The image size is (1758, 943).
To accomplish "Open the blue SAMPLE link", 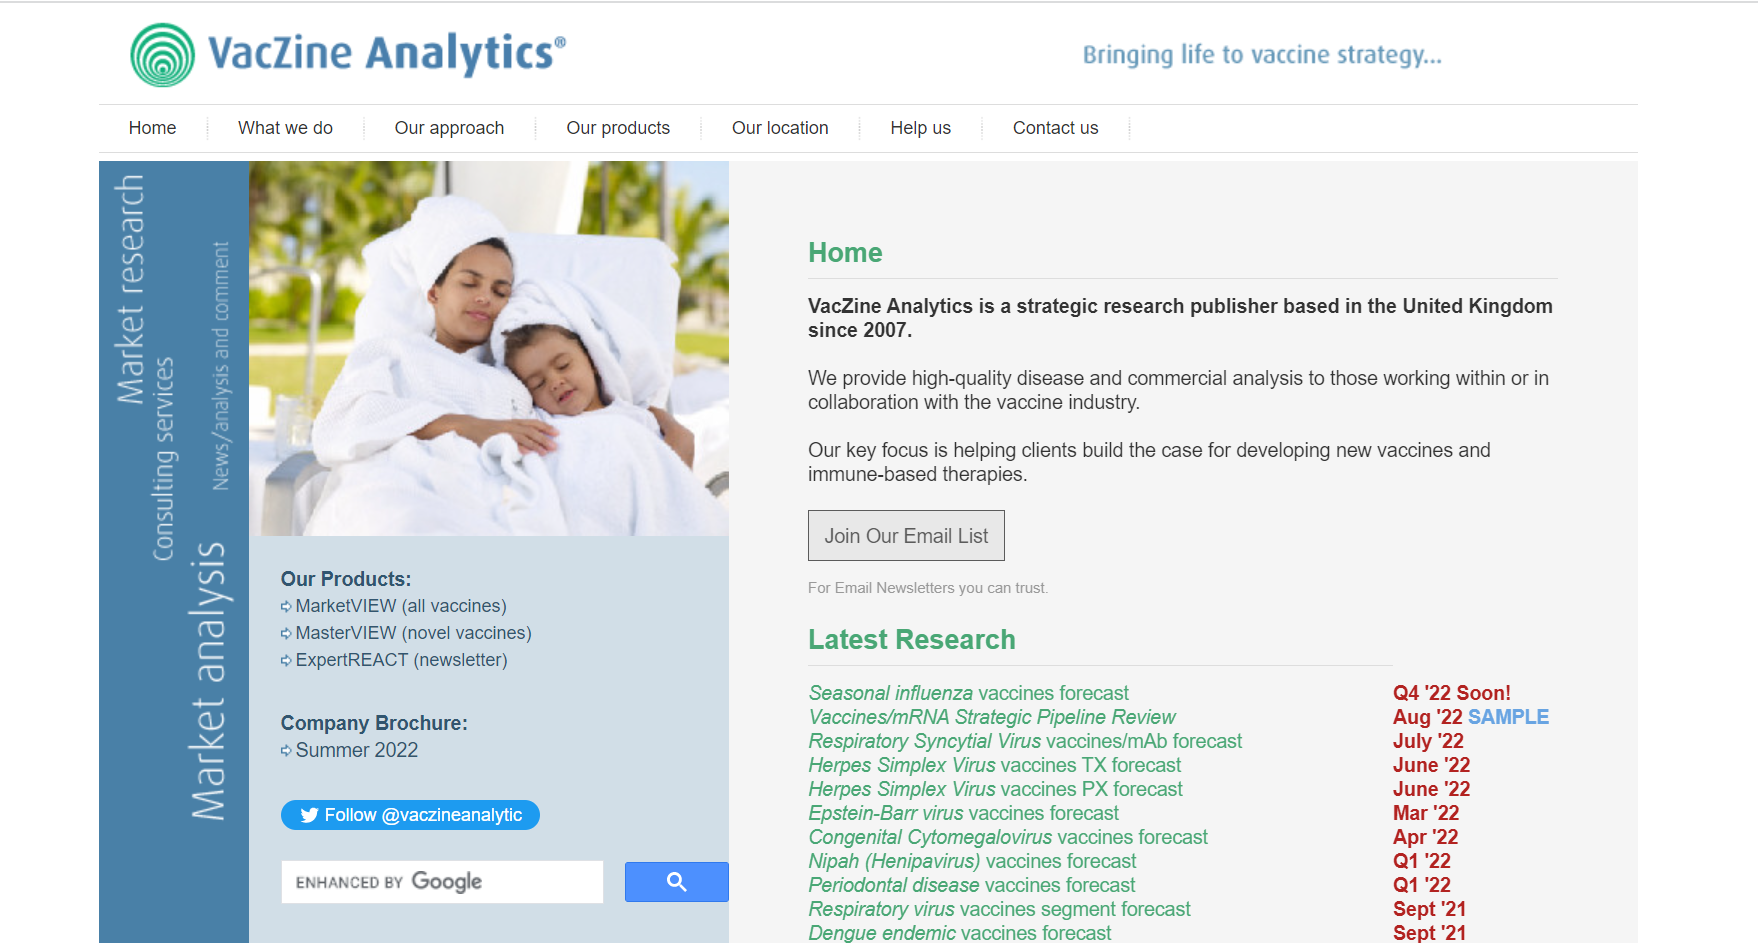I will [x=1508, y=717].
